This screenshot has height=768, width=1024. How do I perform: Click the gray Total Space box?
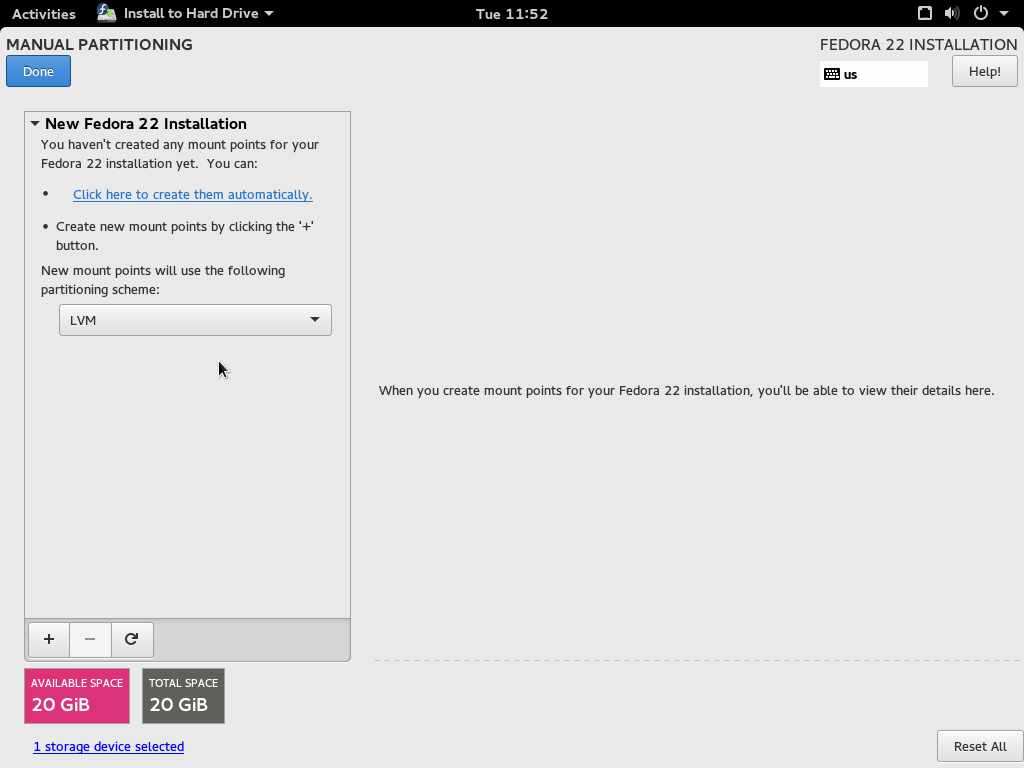pyautogui.click(x=183, y=695)
